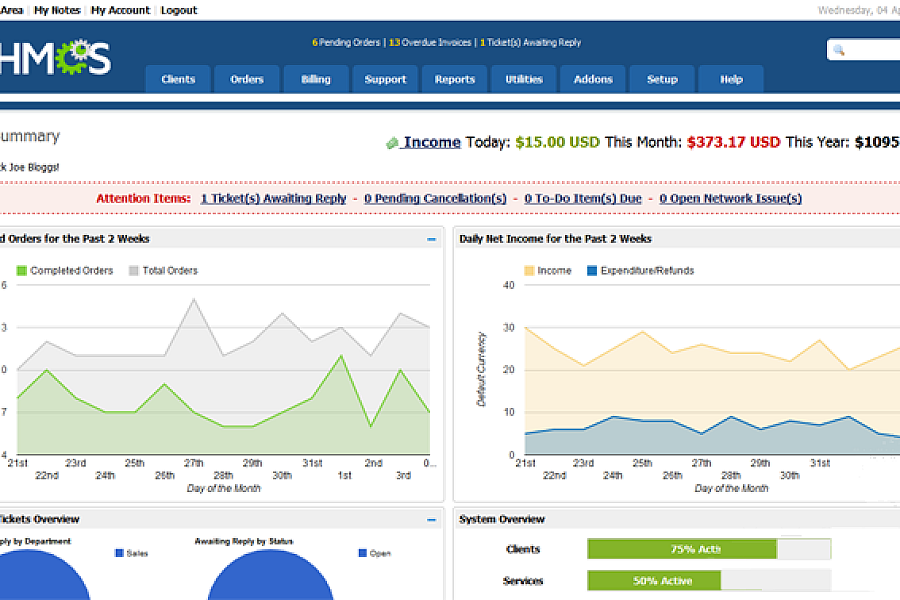Open the Support menu tab
The width and height of the screenshot is (900, 600).
[385, 79]
